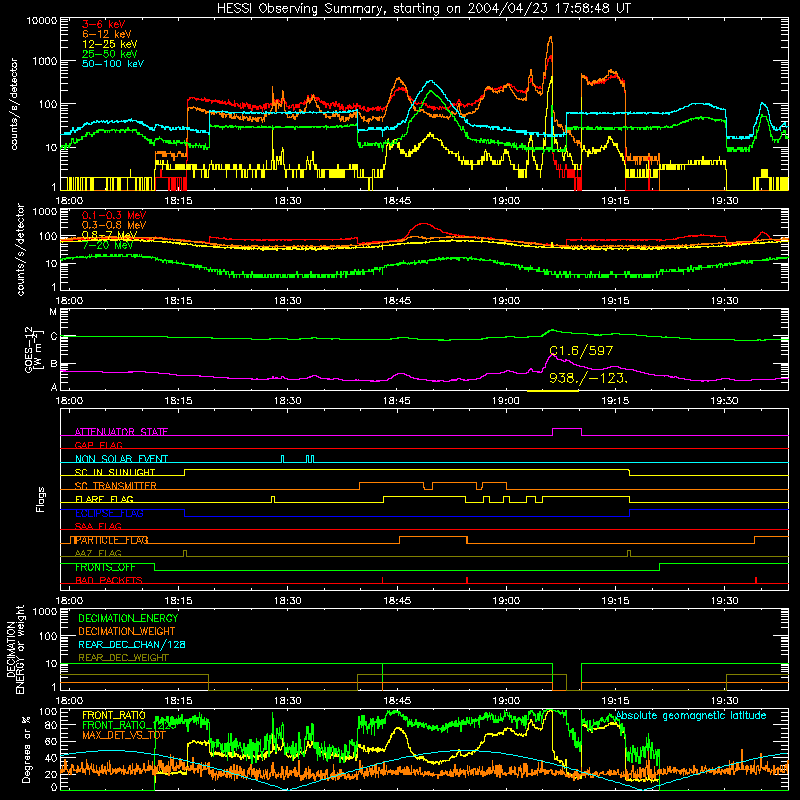Image resolution: width=800 pixels, height=800 pixels.
Task: Click the yellow FRONT_RATIO legend label
Action: click(114, 715)
